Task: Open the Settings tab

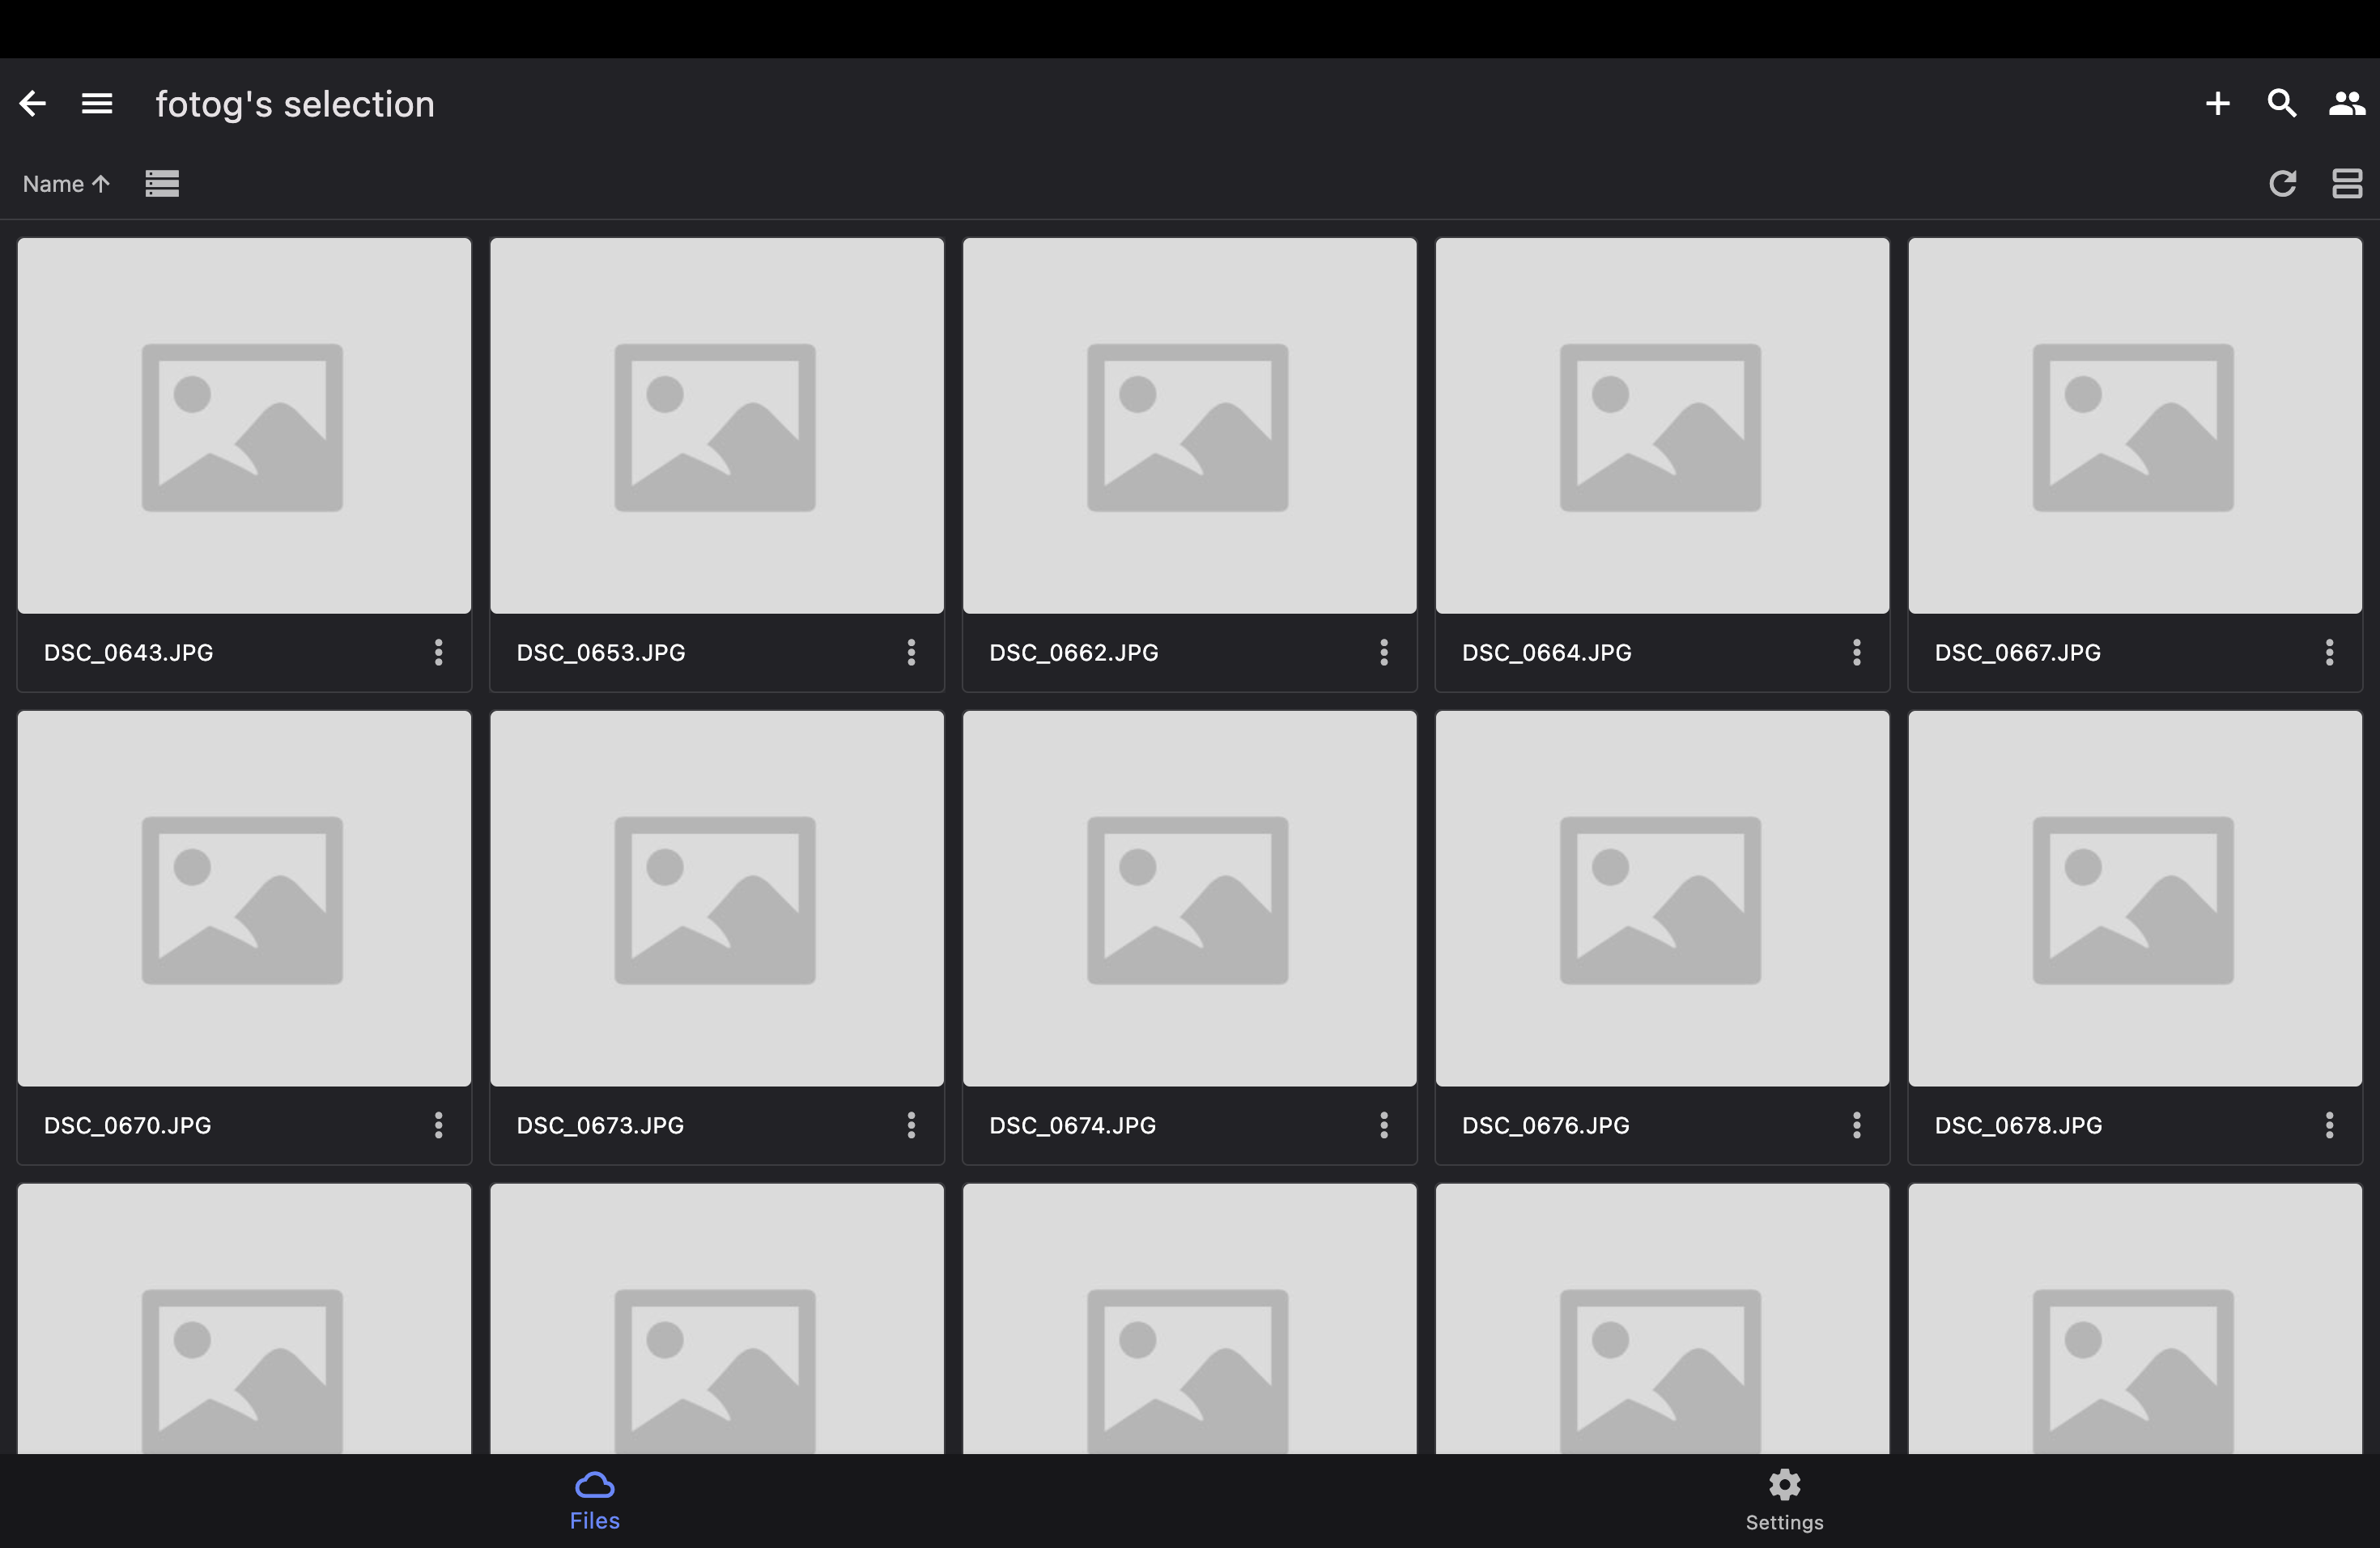Action: click(x=1784, y=1501)
